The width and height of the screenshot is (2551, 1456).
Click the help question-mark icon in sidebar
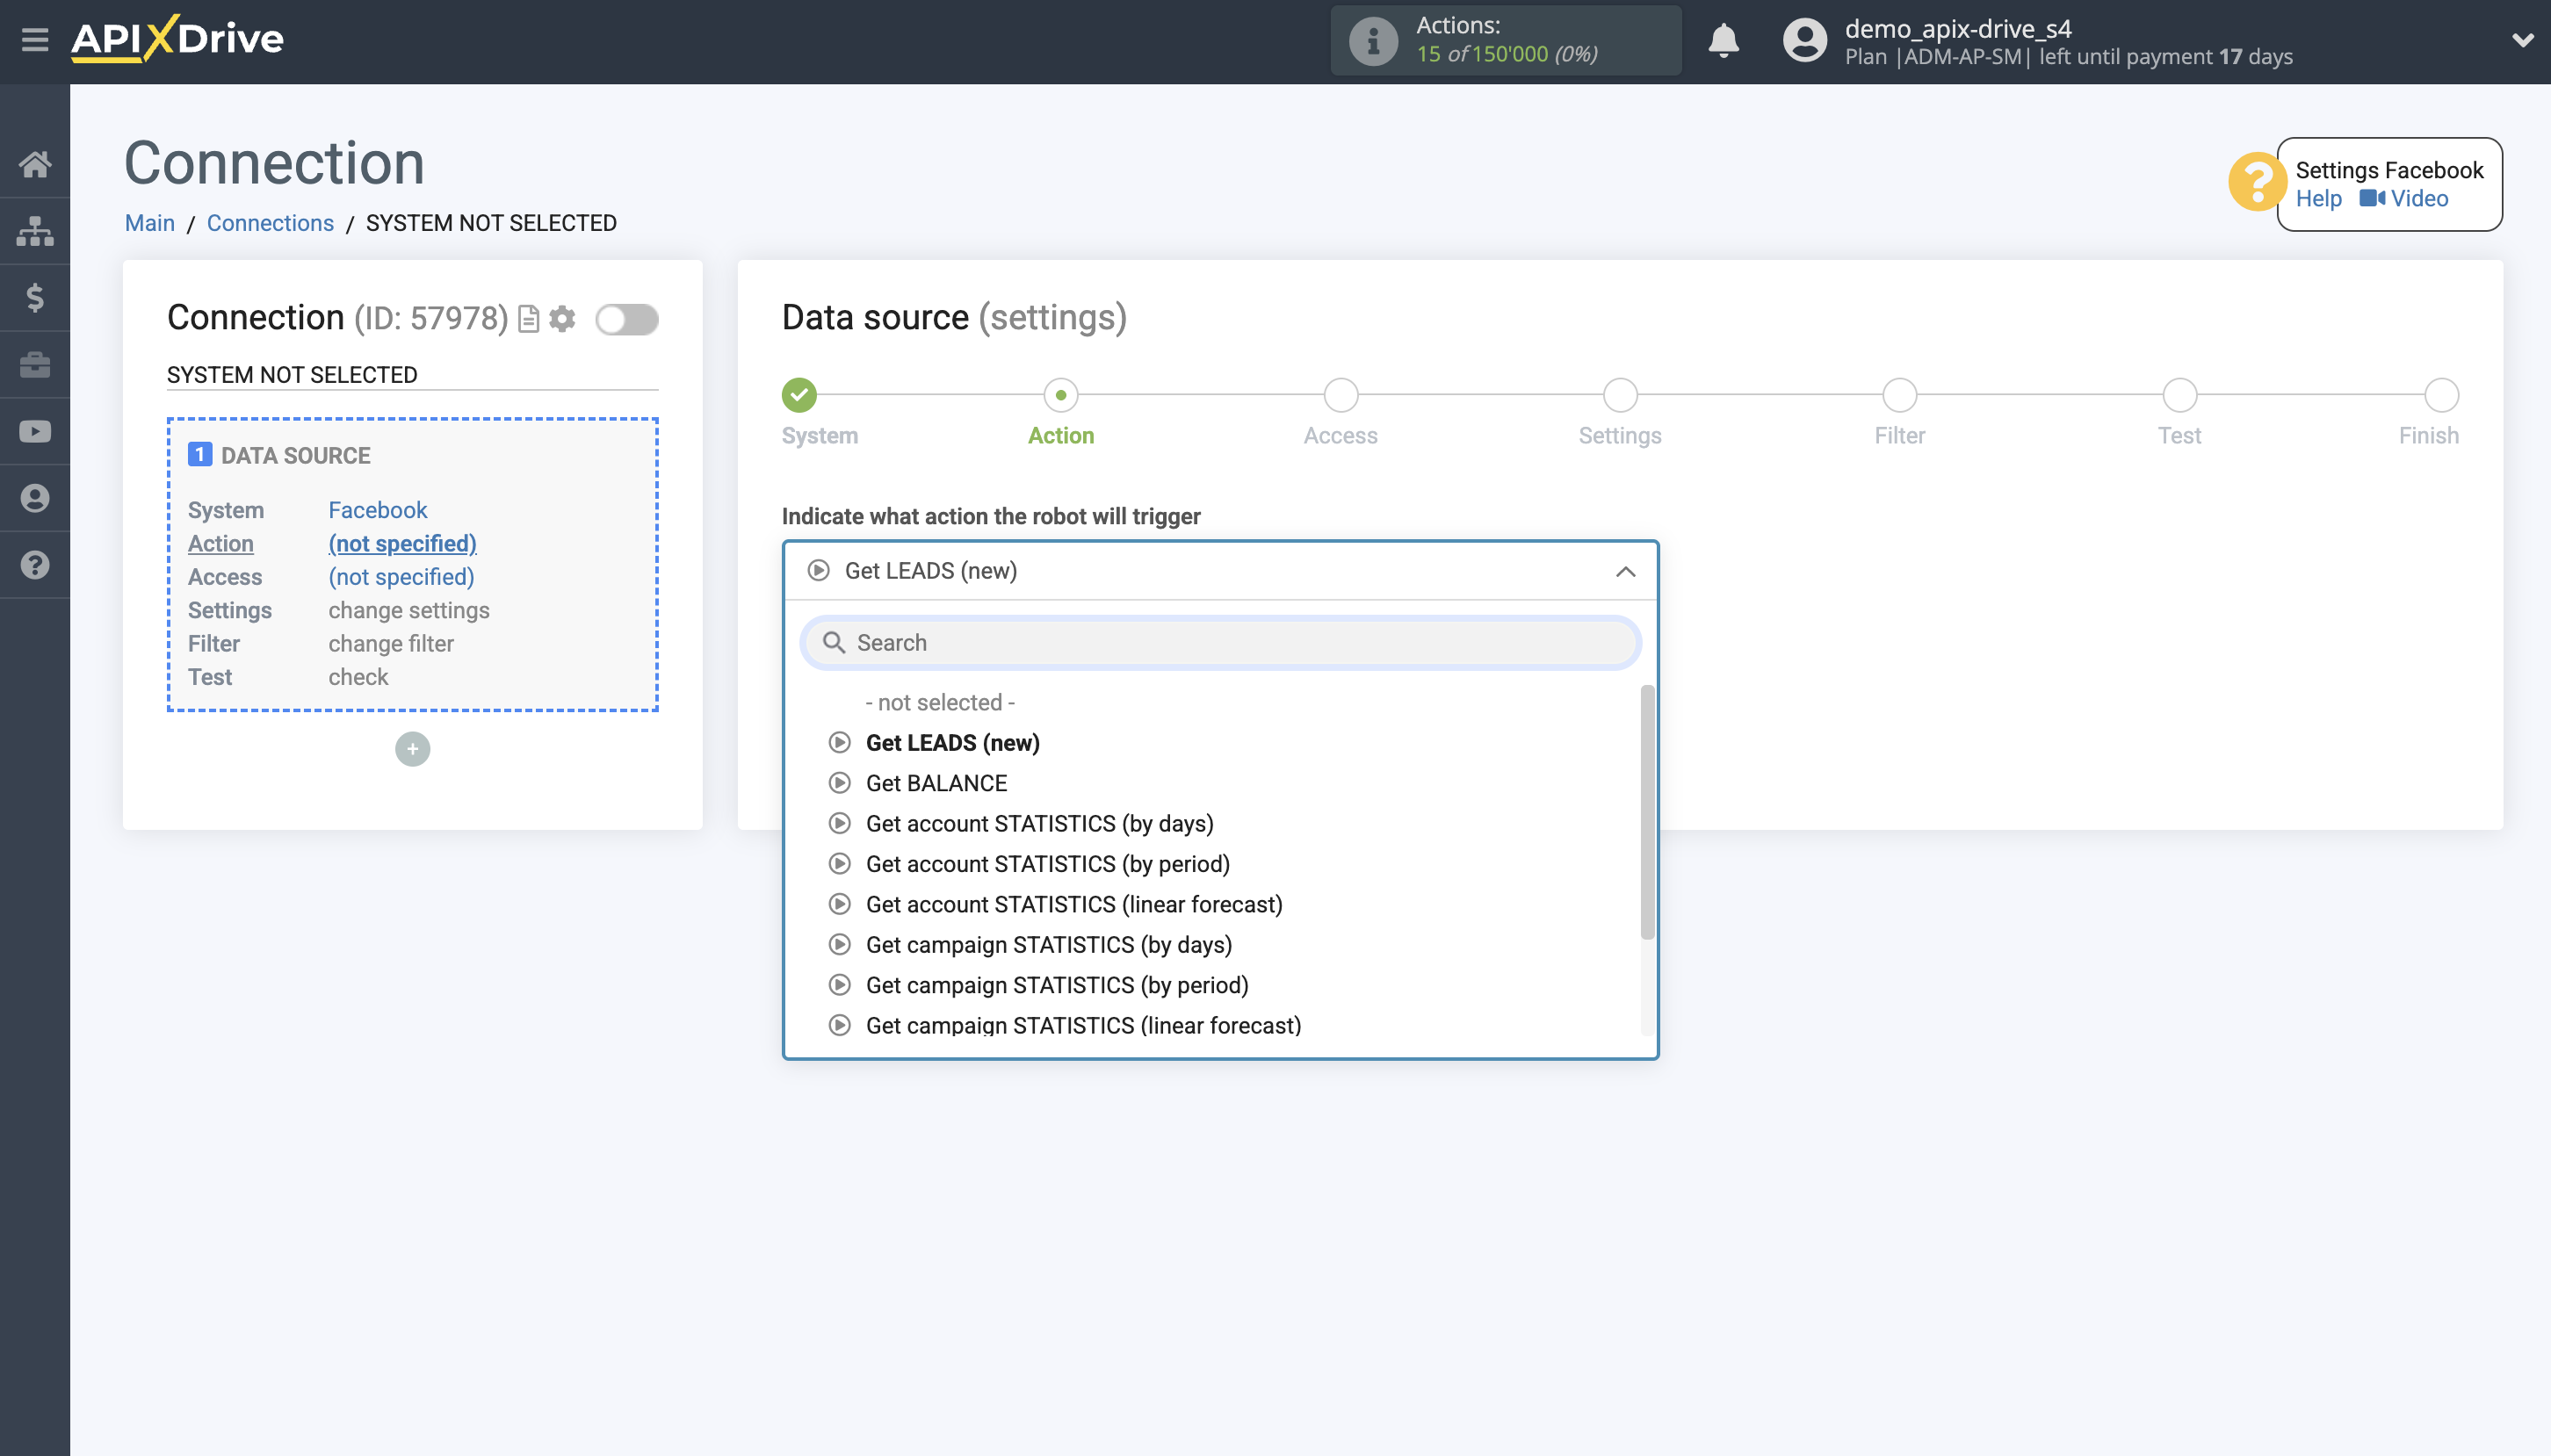pyautogui.click(x=36, y=565)
